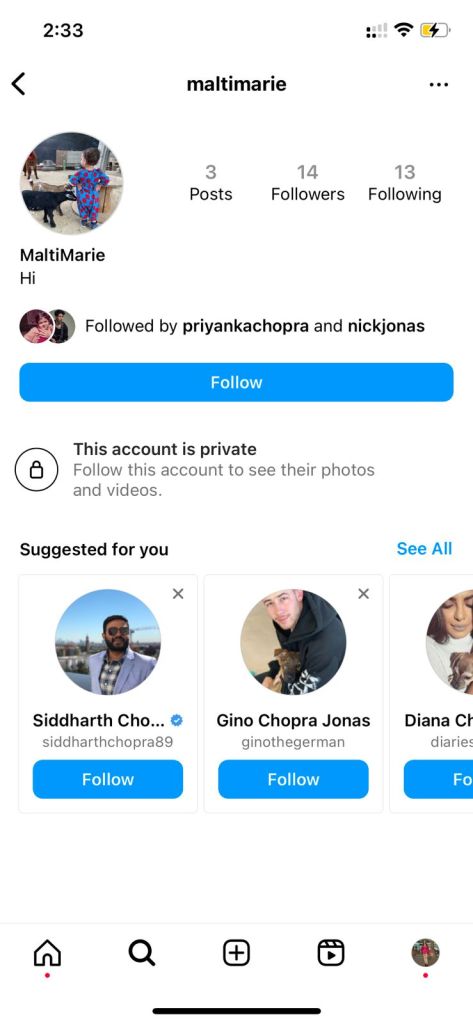The height and width of the screenshot is (1024, 473).
Task: Follow siddharthchopra89
Action: (108, 779)
